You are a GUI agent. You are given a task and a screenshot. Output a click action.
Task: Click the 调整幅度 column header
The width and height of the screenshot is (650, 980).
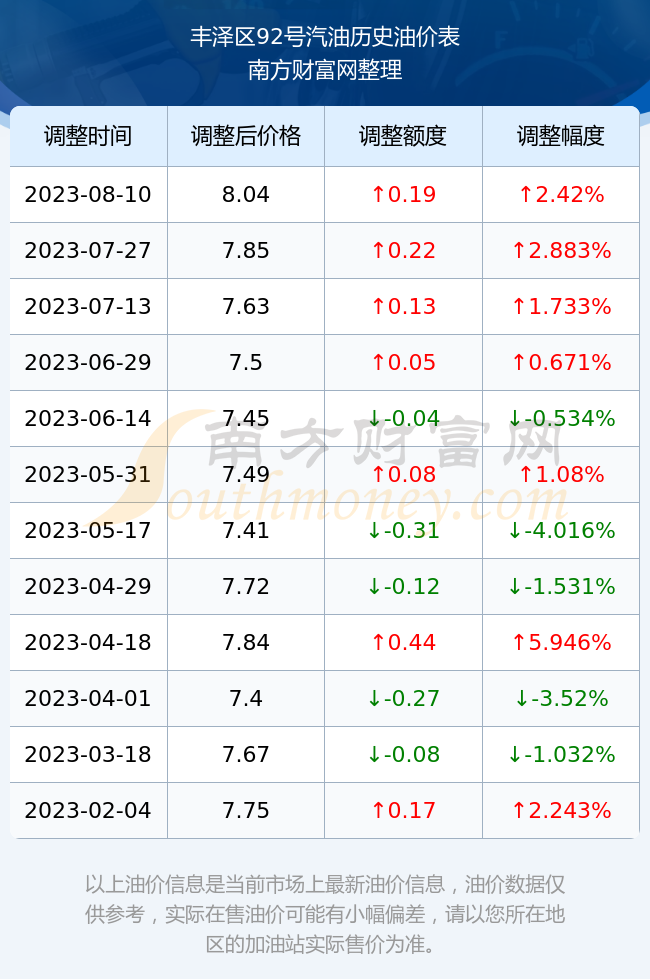561,136
